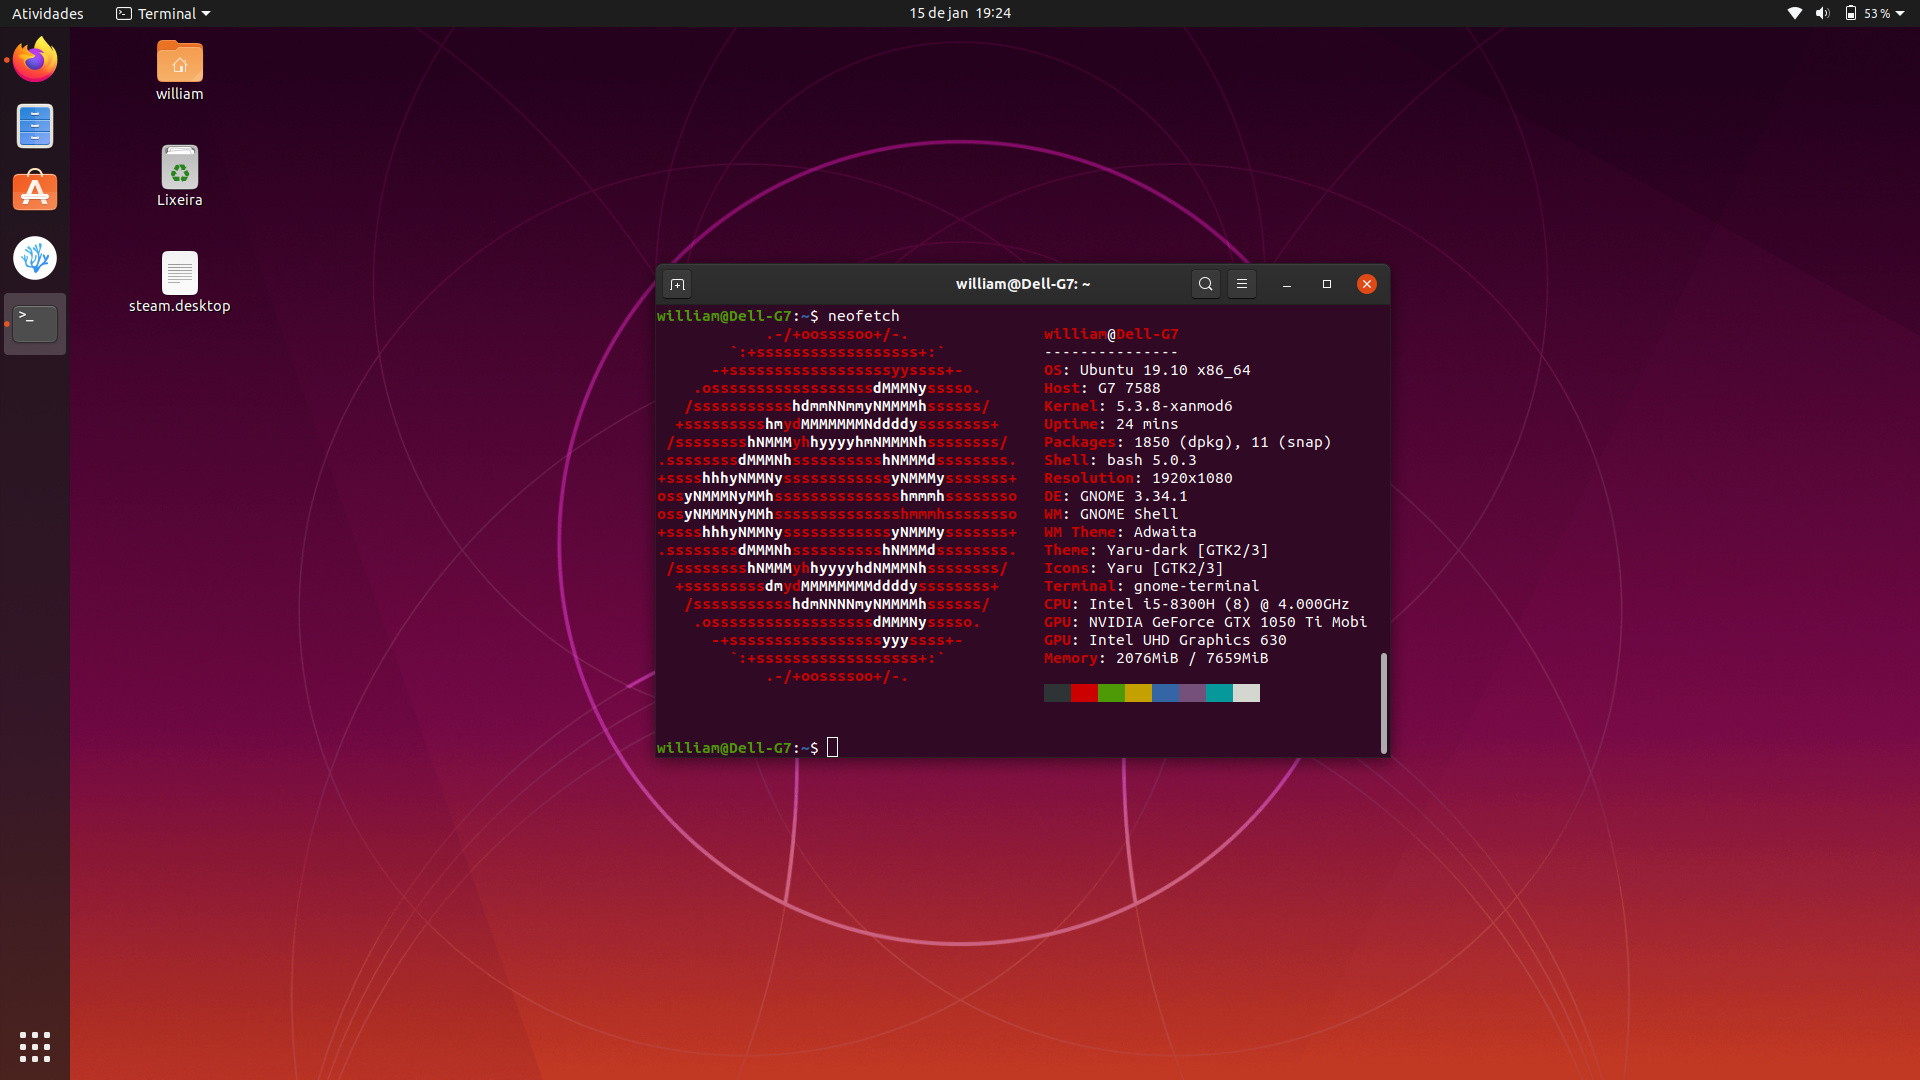The height and width of the screenshot is (1080, 1920).
Task: Select the Lixeira trash icon
Action: click(x=180, y=168)
